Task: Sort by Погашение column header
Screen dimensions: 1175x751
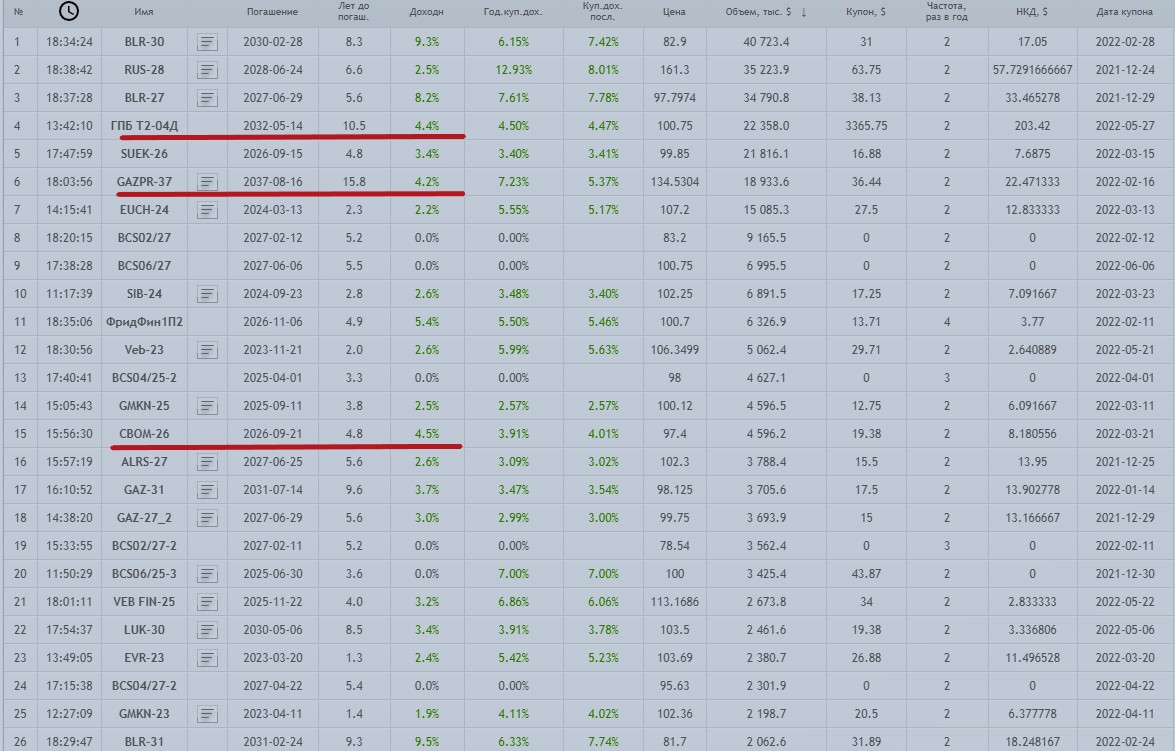Action: (x=272, y=12)
